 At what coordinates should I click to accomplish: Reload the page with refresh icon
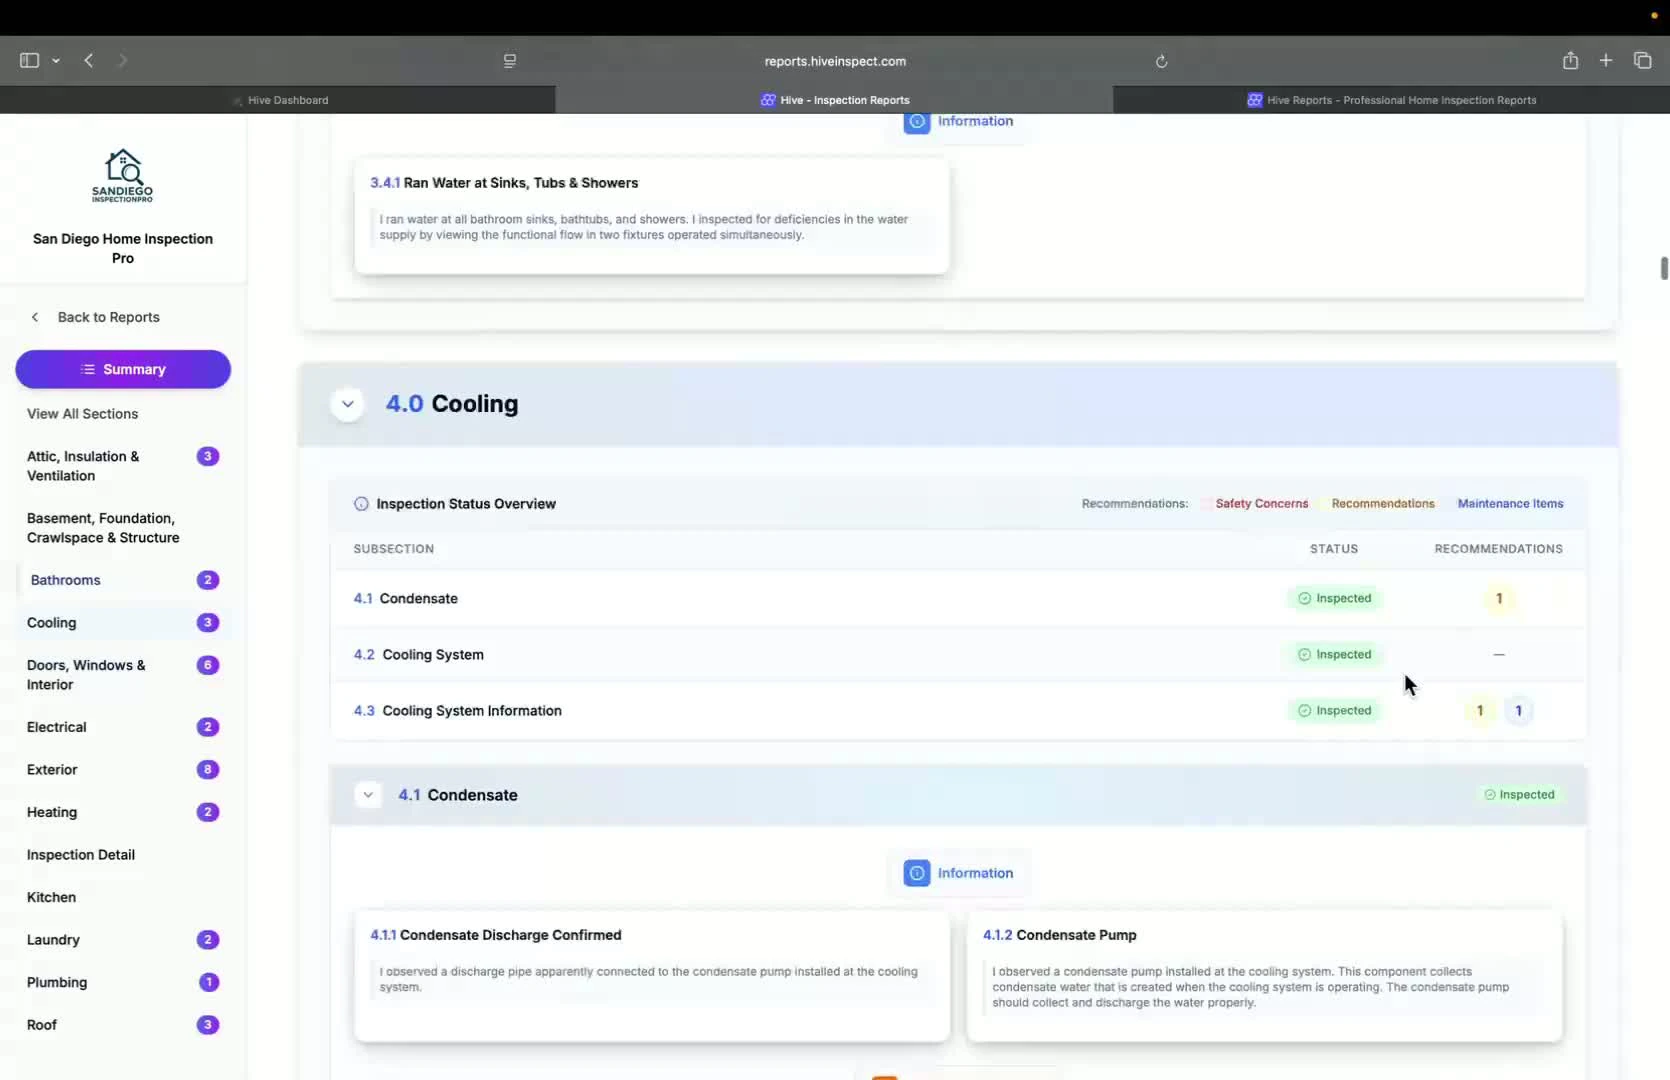point(1161,61)
